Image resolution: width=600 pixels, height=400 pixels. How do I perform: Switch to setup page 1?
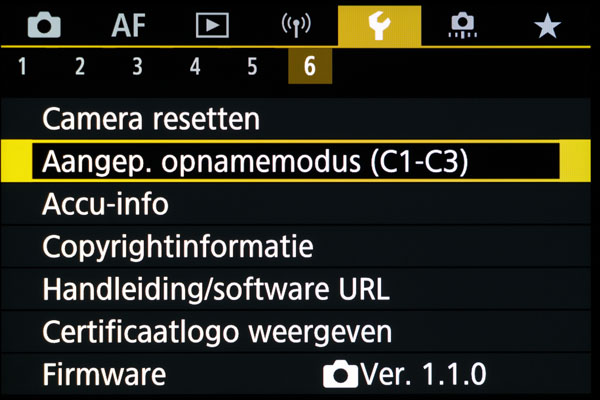point(22,68)
